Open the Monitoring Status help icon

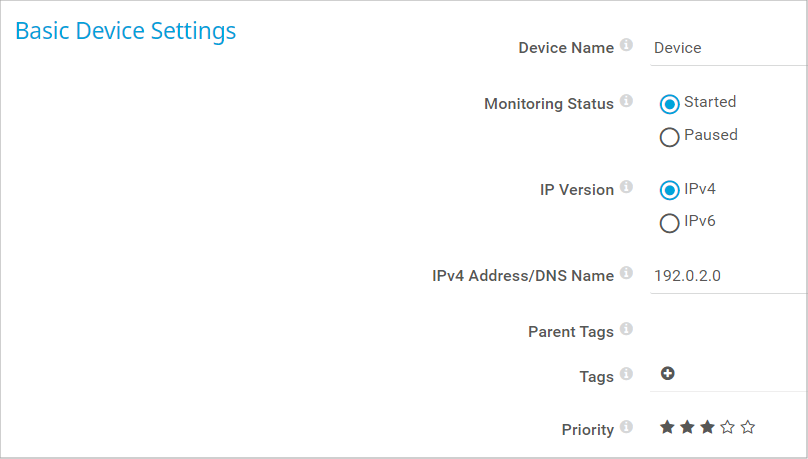tap(626, 100)
